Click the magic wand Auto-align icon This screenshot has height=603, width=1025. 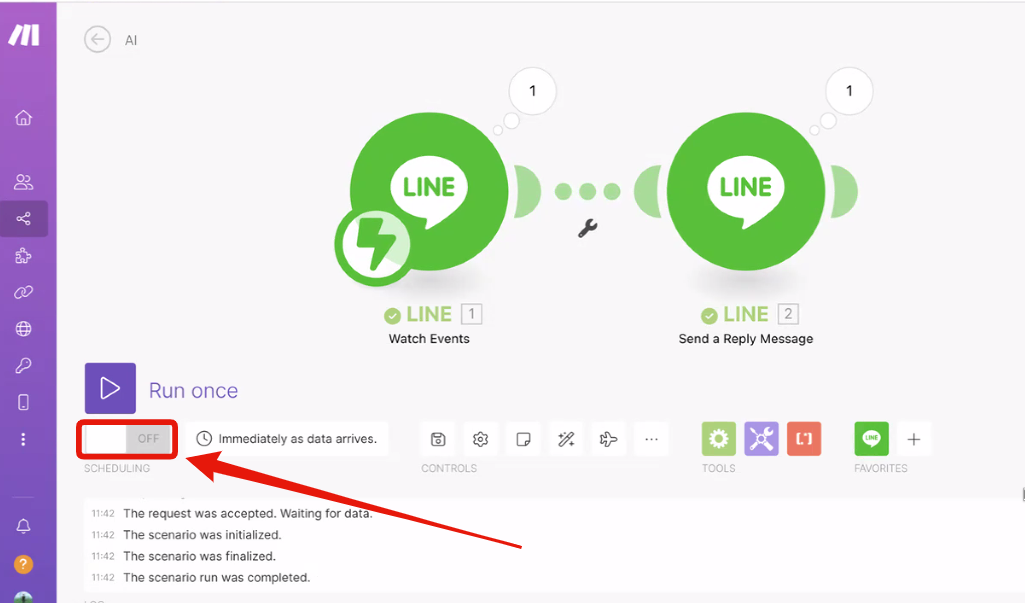(x=566, y=439)
